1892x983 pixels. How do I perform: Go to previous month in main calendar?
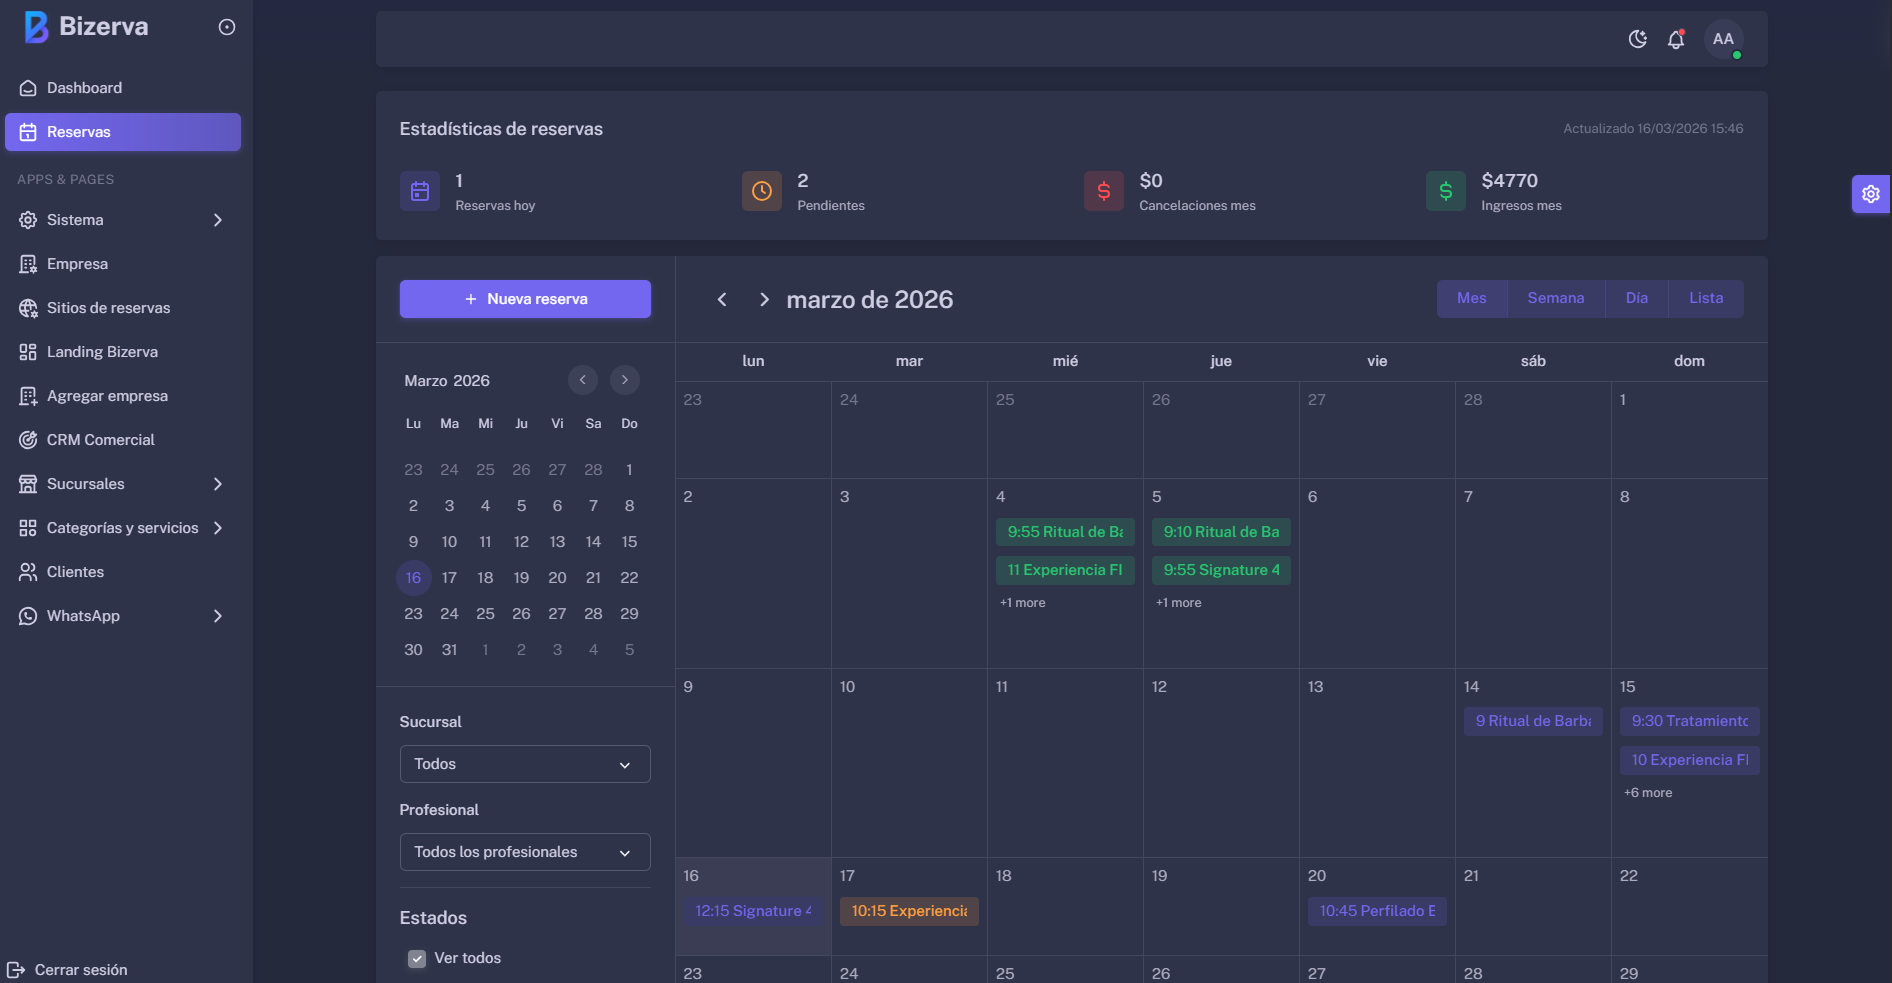(722, 299)
